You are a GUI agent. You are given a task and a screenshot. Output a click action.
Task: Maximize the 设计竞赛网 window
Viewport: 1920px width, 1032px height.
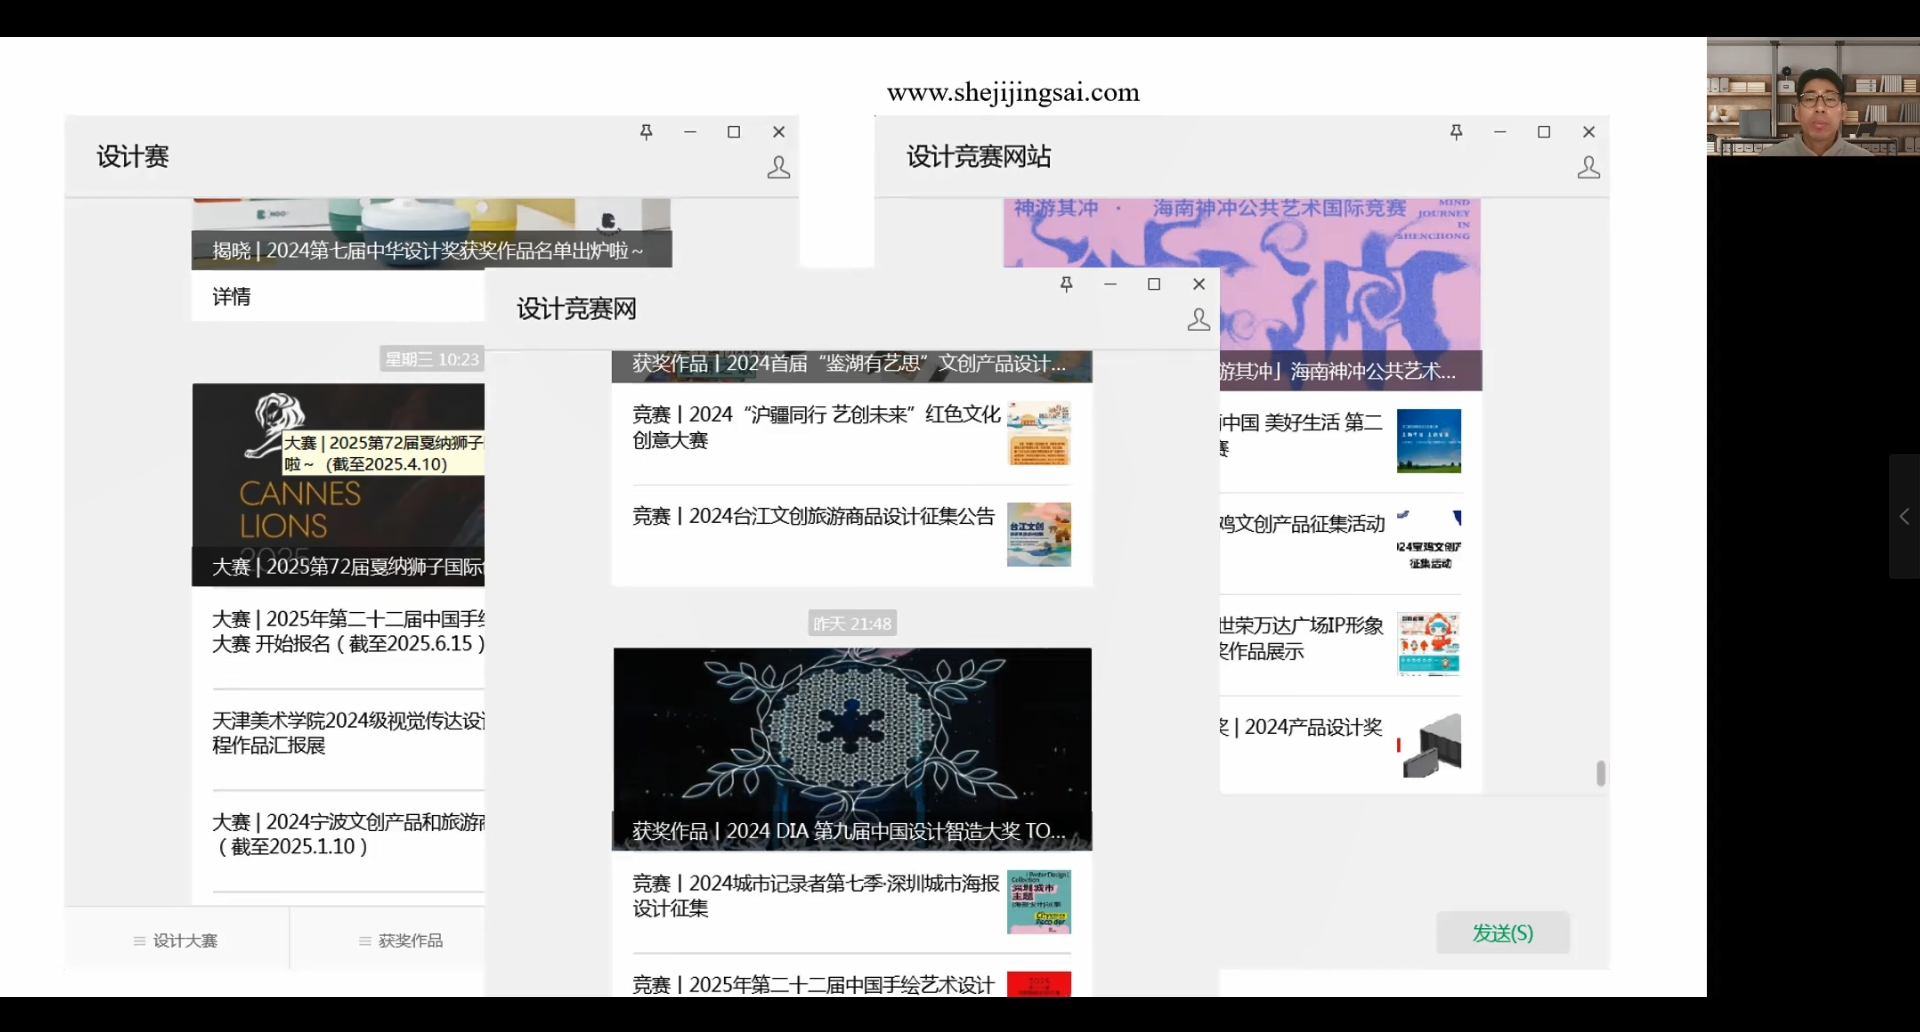click(1154, 285)
